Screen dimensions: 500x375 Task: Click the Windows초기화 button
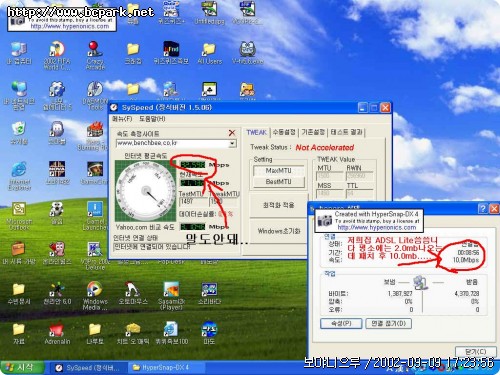click(x=279, y=231)
